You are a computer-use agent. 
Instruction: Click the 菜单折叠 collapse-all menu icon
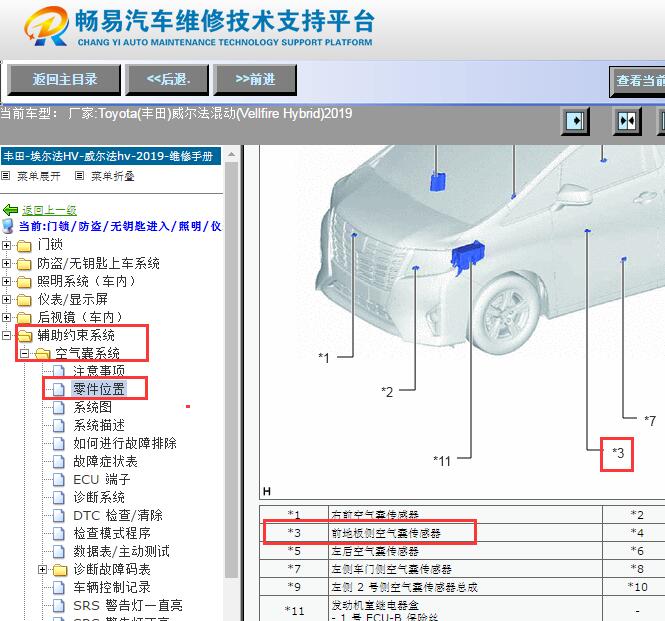click(79, 176)
